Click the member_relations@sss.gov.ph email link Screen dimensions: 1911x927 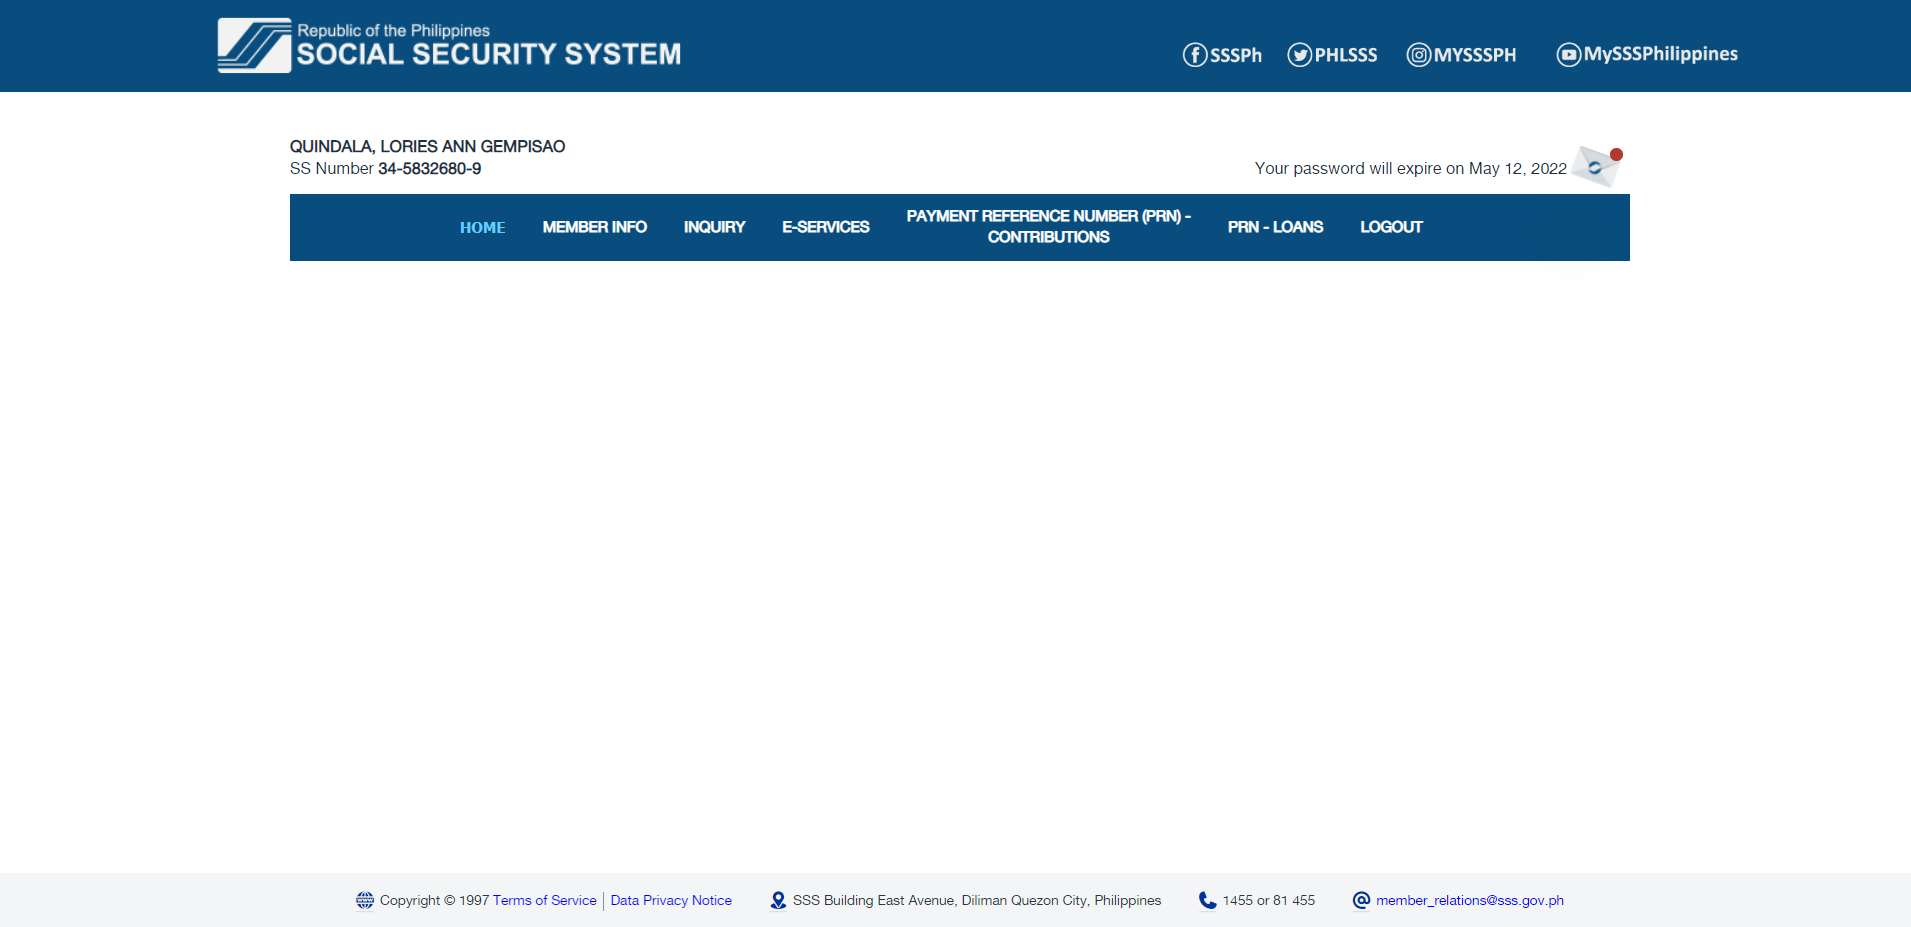click(x=1469, y=900)
